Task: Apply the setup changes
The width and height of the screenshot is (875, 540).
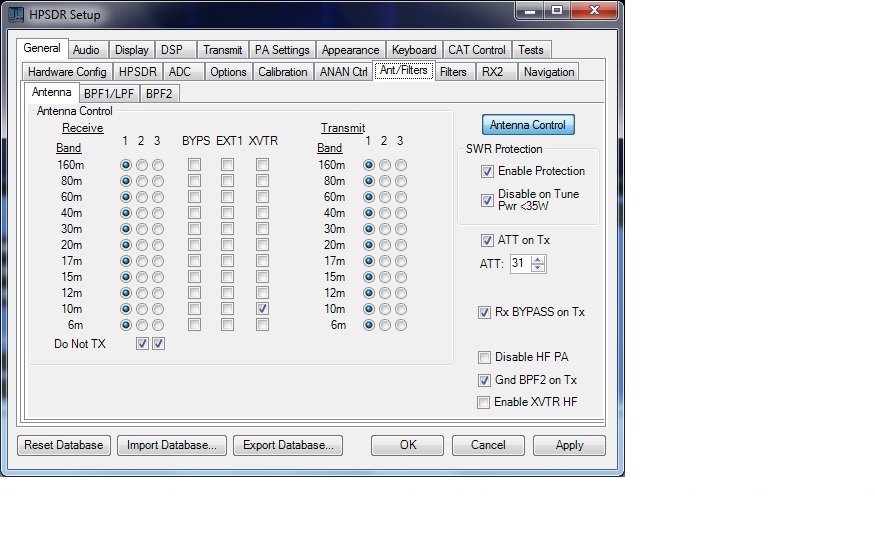Action: coord(569,445)
